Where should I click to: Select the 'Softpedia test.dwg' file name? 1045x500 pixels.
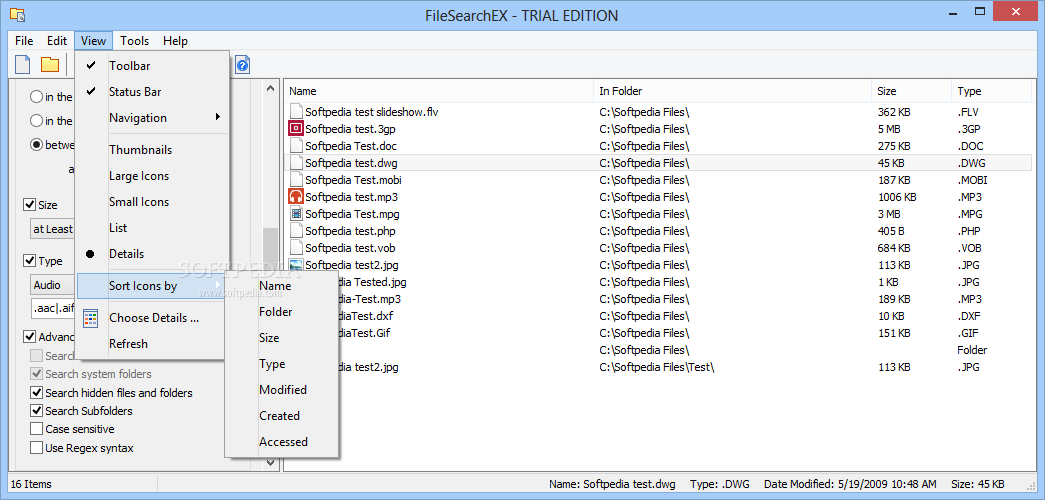click(x=352, y=163)
